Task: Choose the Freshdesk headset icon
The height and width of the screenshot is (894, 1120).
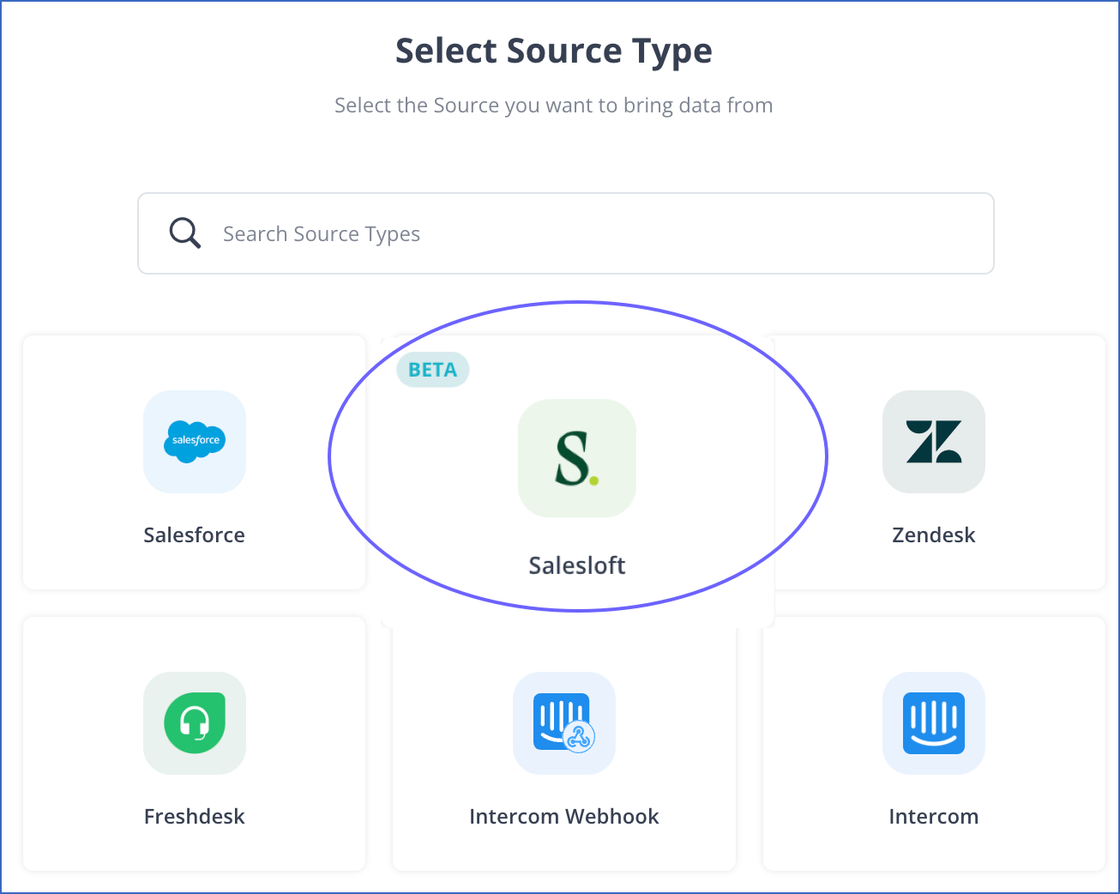Action: click(x=194, y=723)
